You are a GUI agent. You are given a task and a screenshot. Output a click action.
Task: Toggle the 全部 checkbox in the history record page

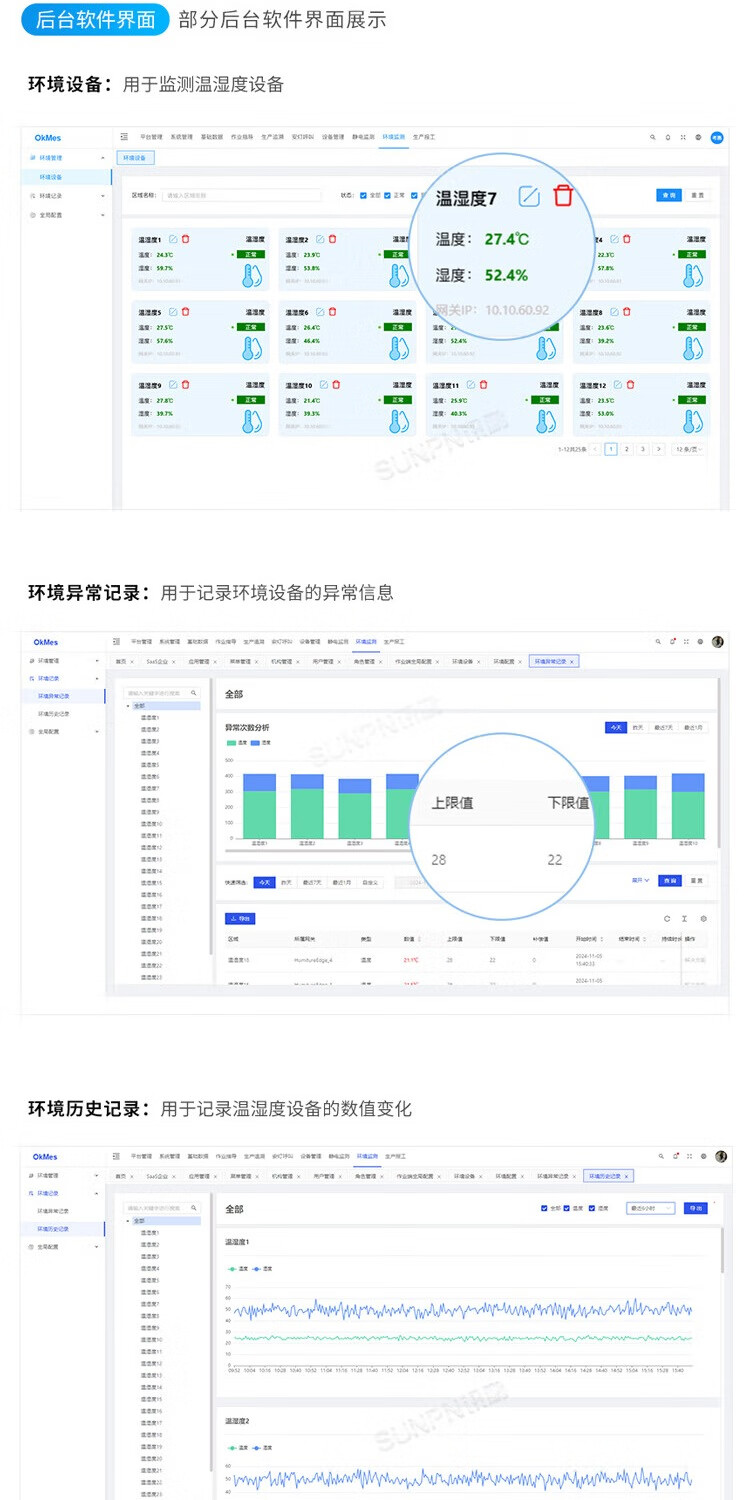pyautogui.click(x=544, y=1208)
